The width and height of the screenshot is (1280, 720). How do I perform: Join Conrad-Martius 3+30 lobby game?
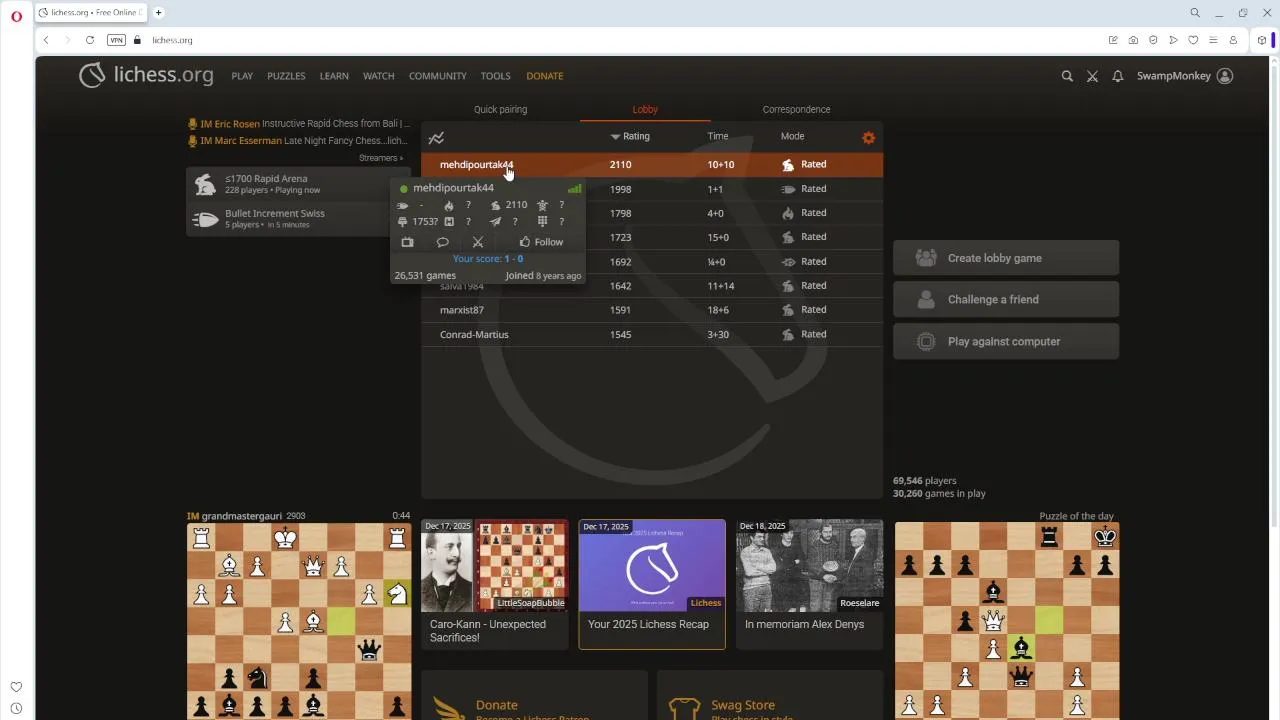pyautogui.click(x=652, y=334)
